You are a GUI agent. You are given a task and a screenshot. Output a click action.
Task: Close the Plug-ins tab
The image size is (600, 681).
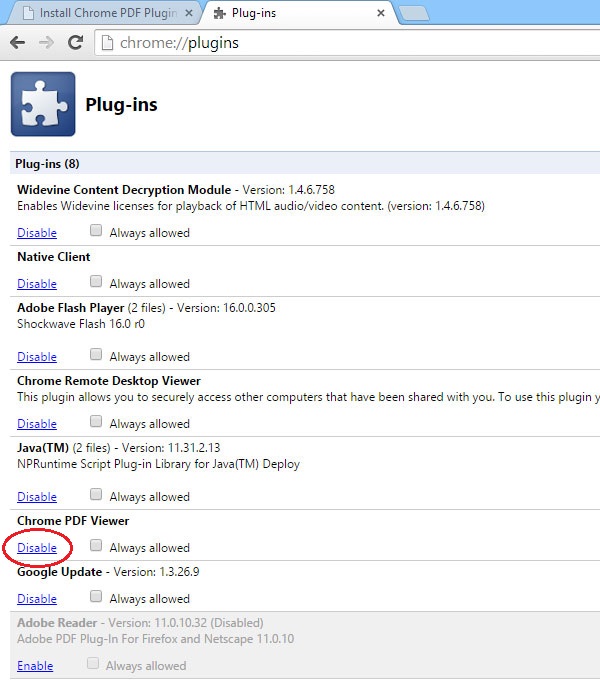coord(380,14)
